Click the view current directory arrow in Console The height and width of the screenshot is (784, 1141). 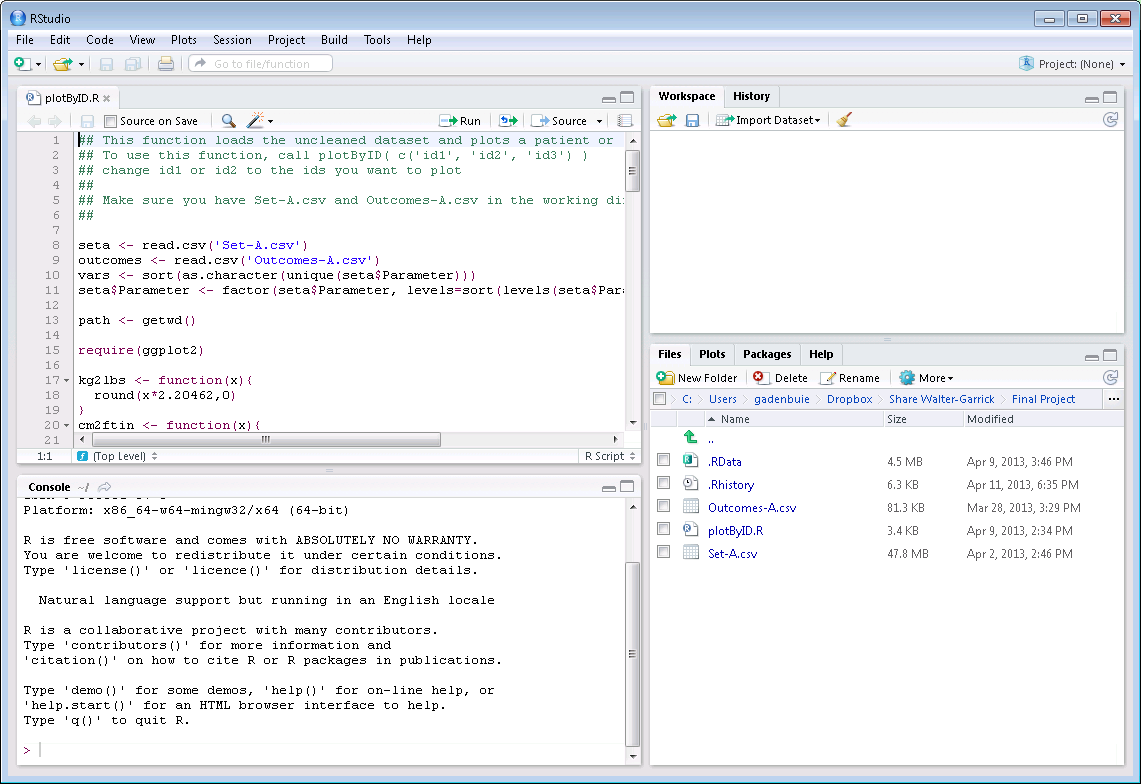[105, 487]
